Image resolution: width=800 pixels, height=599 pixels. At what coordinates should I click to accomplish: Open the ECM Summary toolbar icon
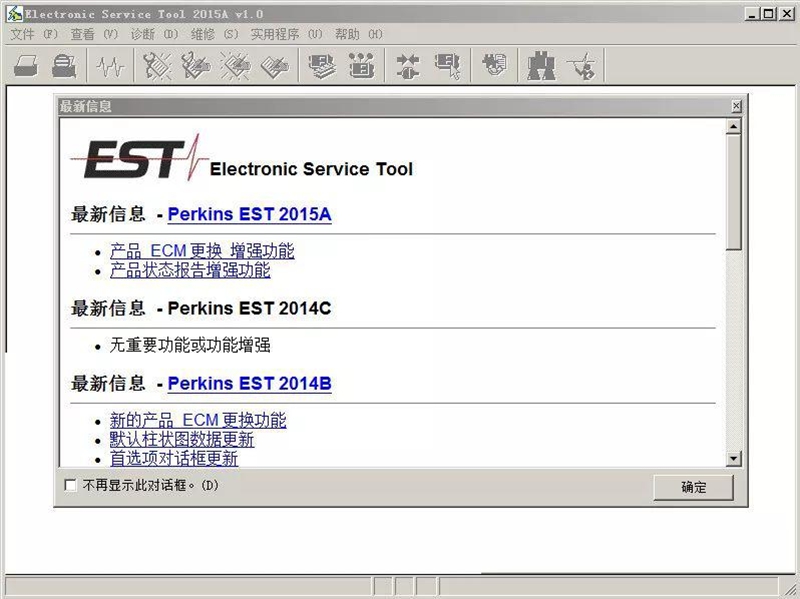[x=322, y=66]
